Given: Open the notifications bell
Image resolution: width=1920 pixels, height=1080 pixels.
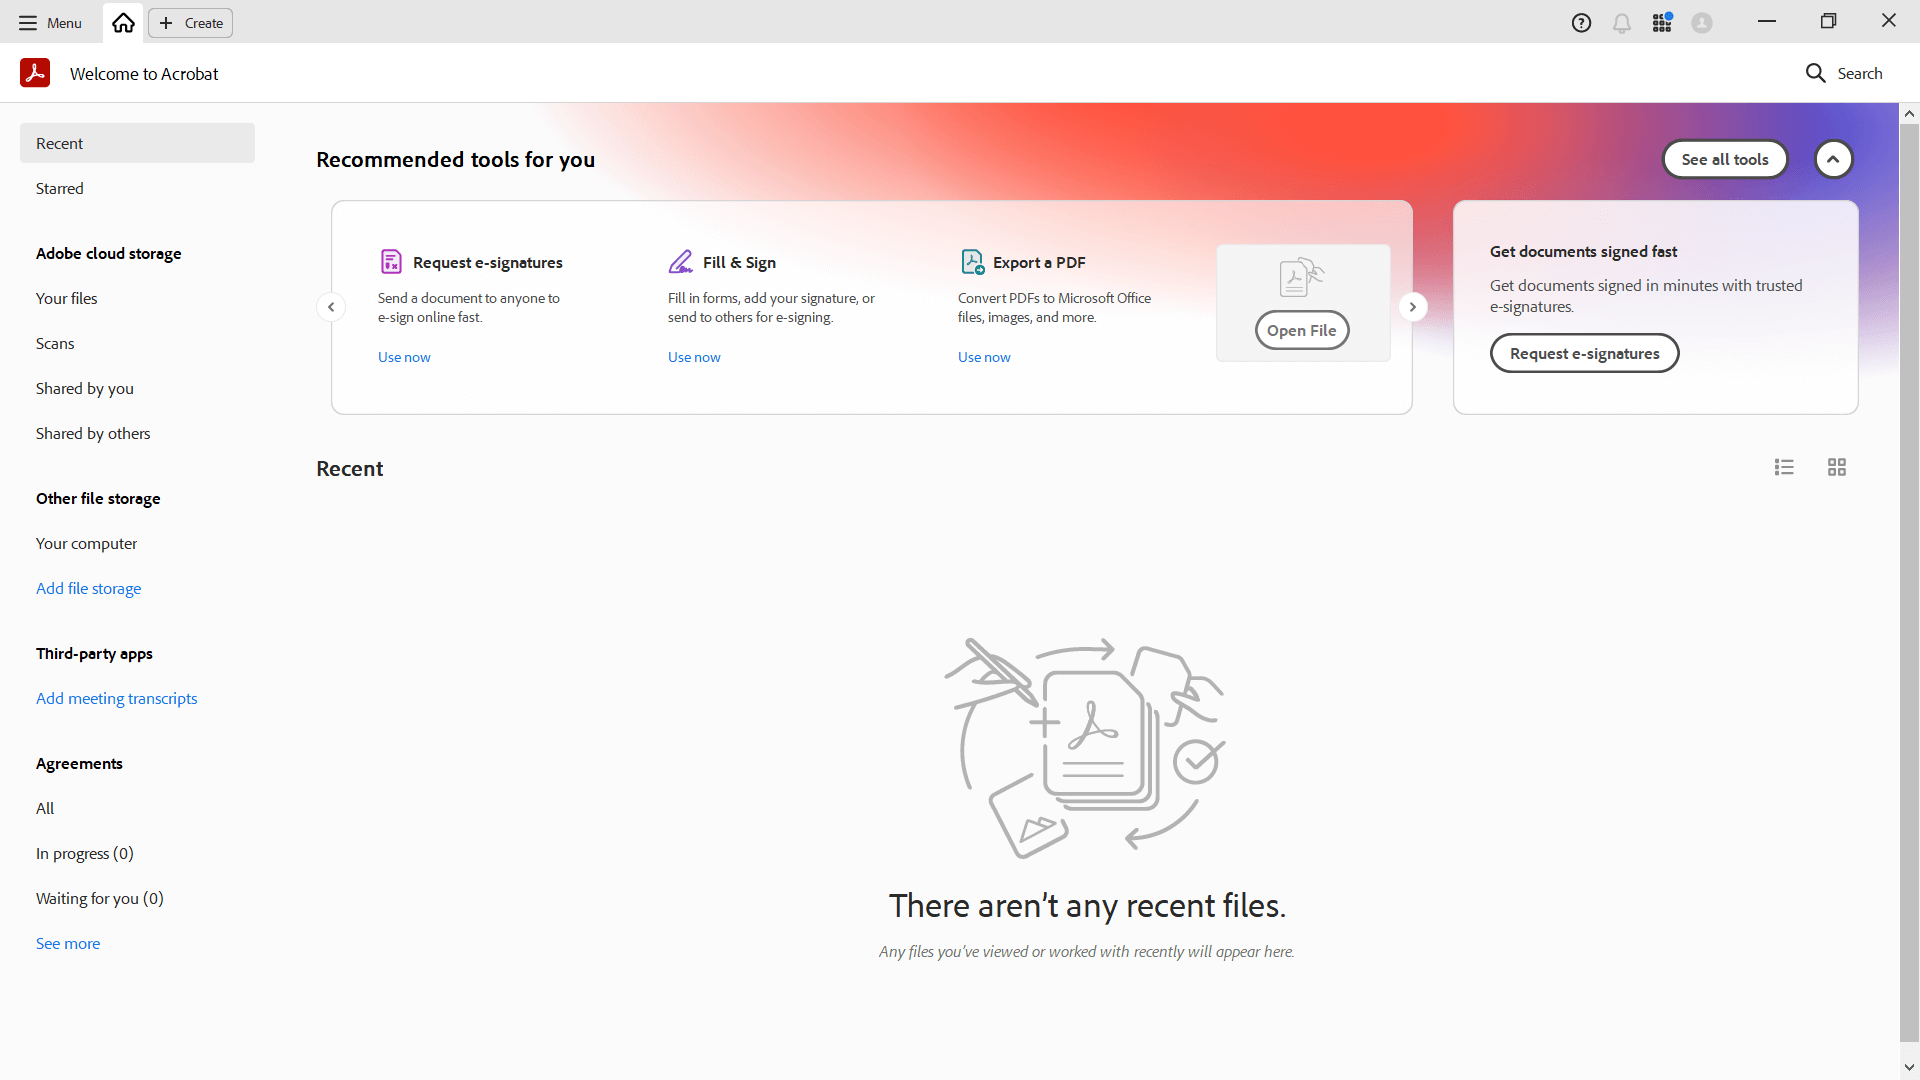Looking at the screenshot, I should coord(1622,23).
